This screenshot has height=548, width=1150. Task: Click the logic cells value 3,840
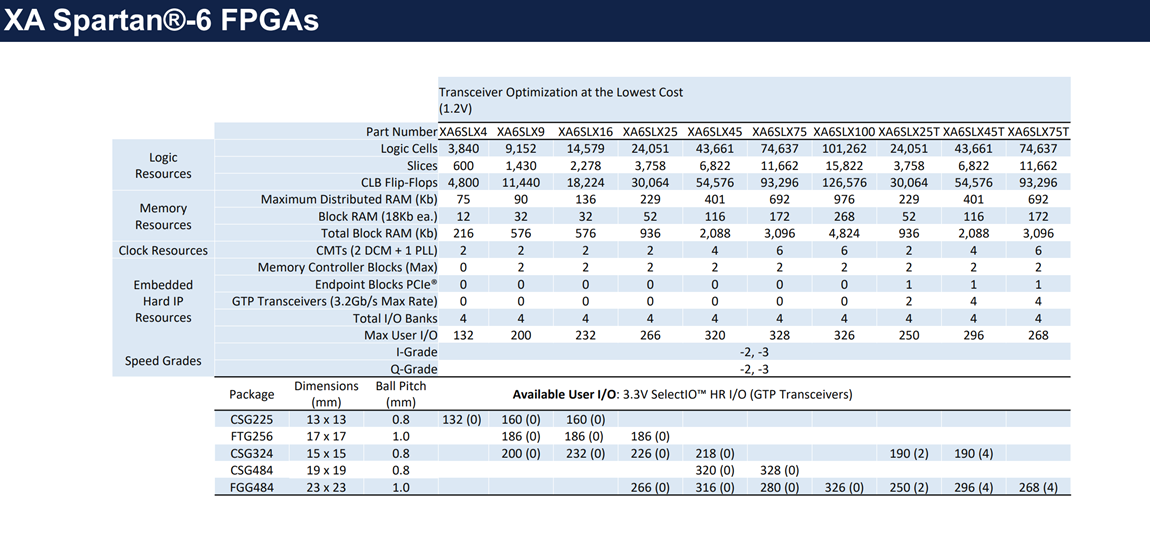[x=464, y=149]
